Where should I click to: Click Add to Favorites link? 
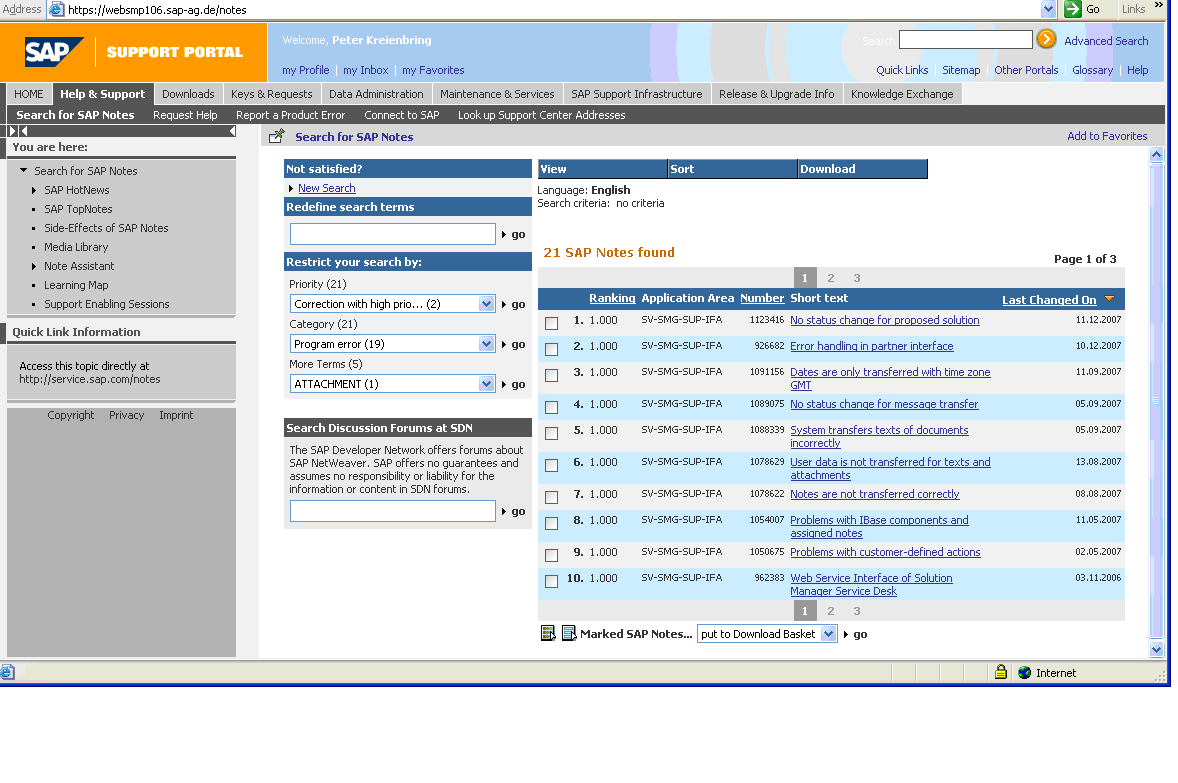coord(1107,136)
